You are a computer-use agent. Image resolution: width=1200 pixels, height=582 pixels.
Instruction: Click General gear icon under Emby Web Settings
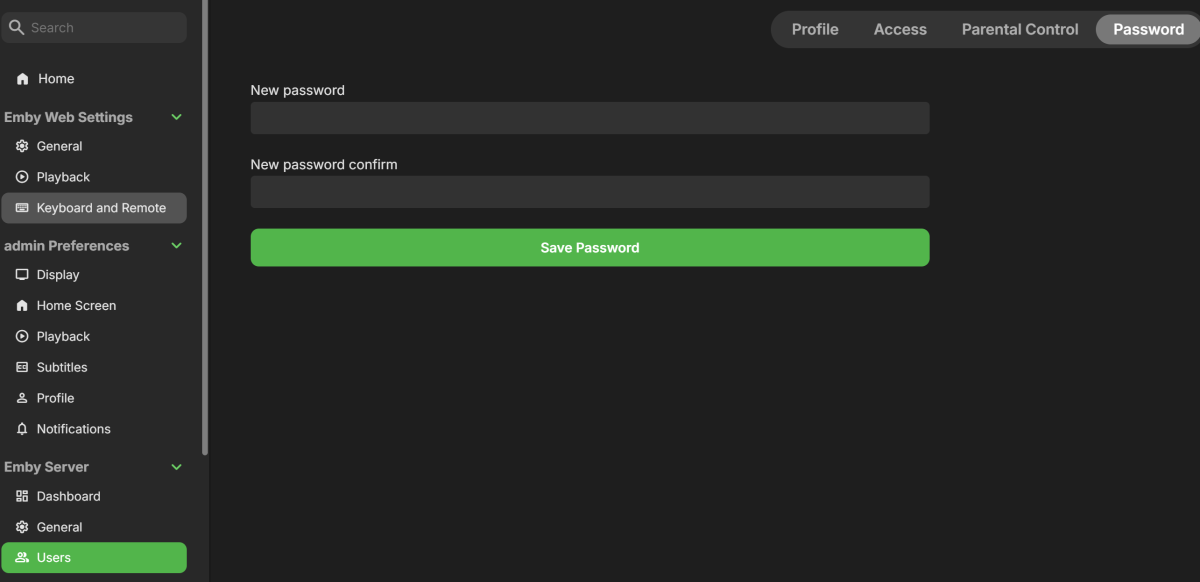pos(22,146)
